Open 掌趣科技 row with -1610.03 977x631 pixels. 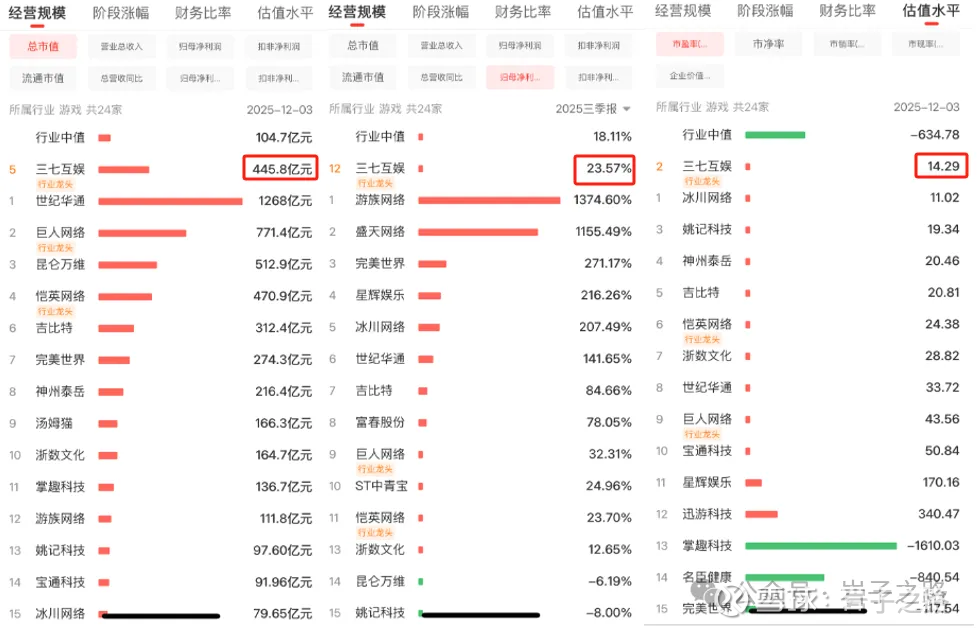pyautogui.click(x=808, y=546)
